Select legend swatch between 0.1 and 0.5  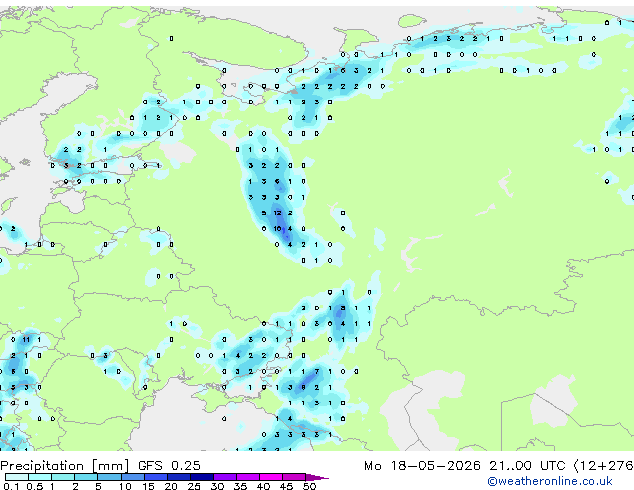click(x=17, y=477)
